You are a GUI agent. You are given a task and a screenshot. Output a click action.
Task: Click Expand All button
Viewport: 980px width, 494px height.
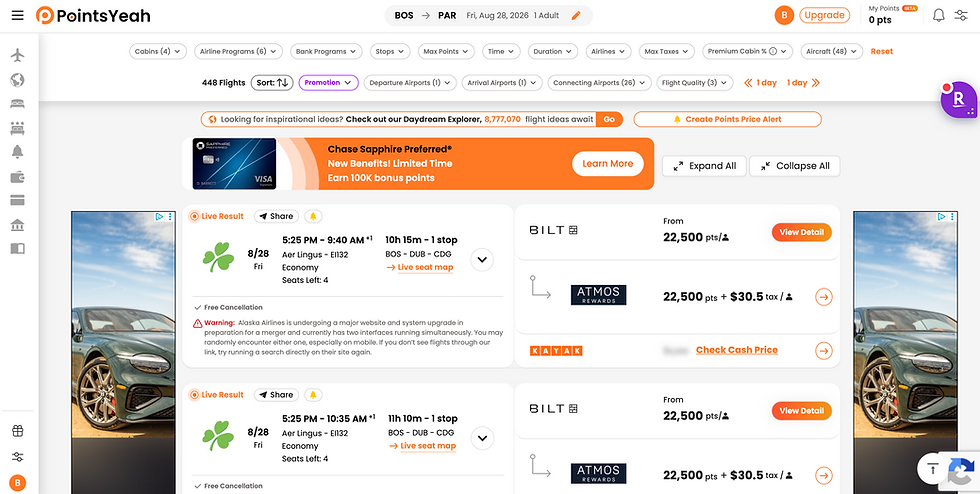(x=704, y=166)
